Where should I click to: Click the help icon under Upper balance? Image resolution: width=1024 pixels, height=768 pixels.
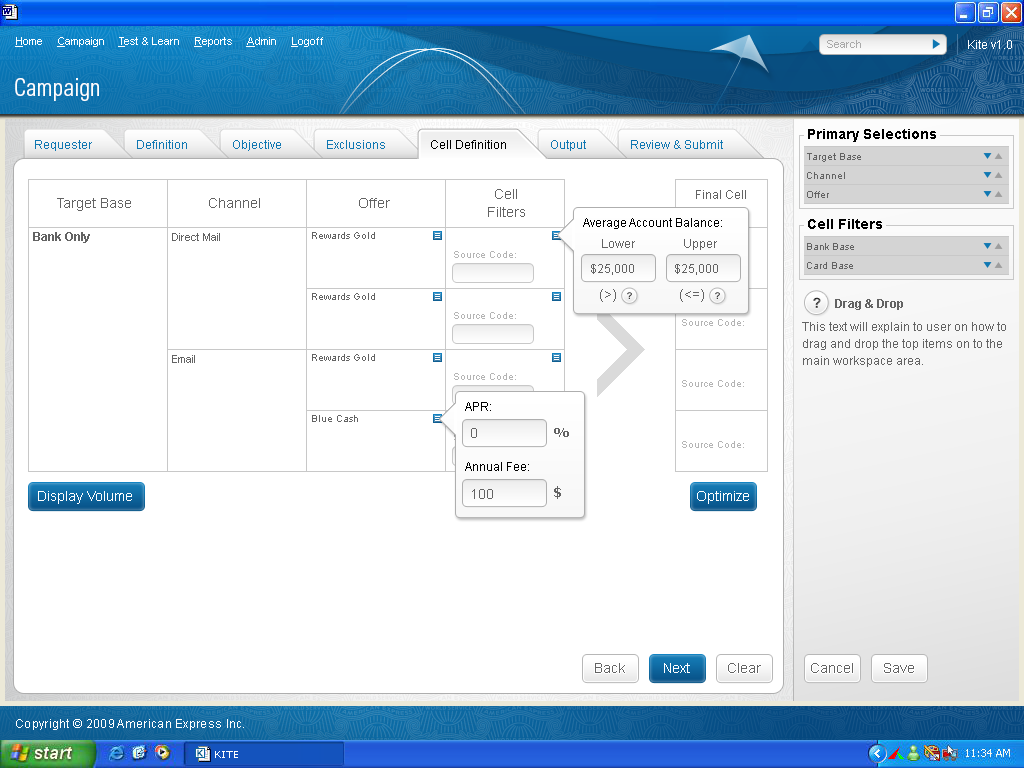[716, 295]
